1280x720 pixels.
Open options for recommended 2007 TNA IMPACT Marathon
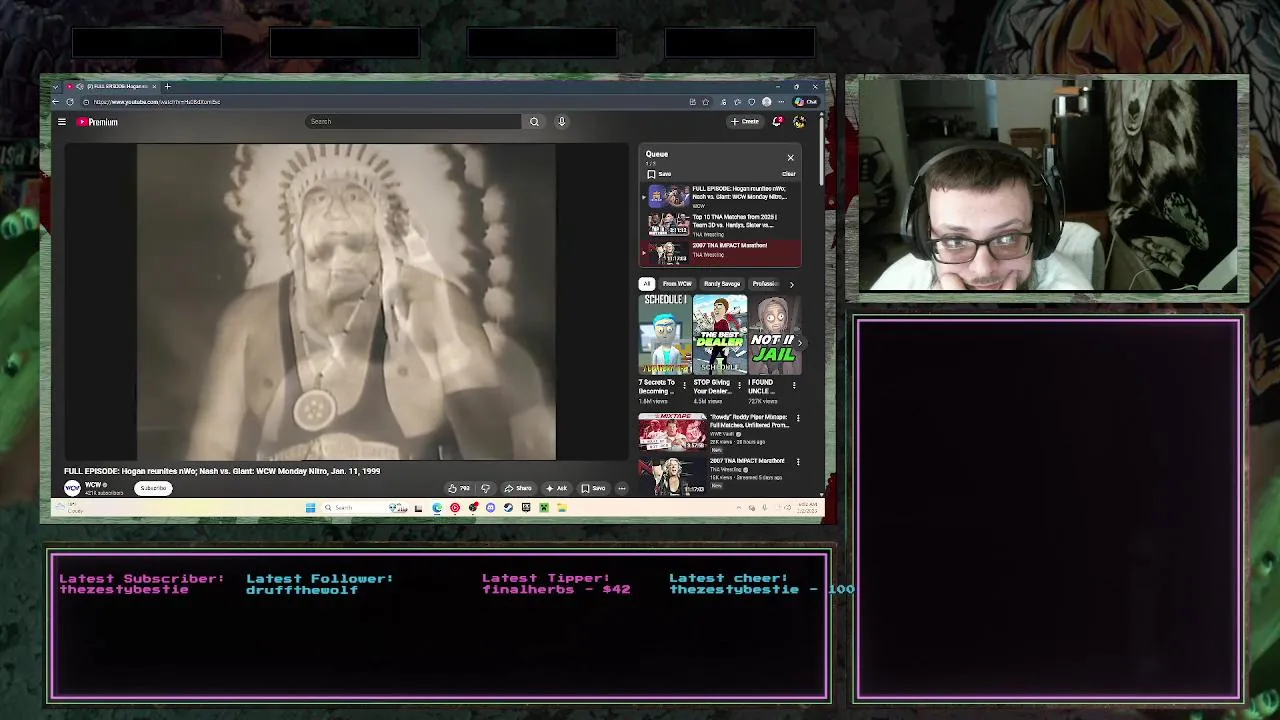(798, 461)
